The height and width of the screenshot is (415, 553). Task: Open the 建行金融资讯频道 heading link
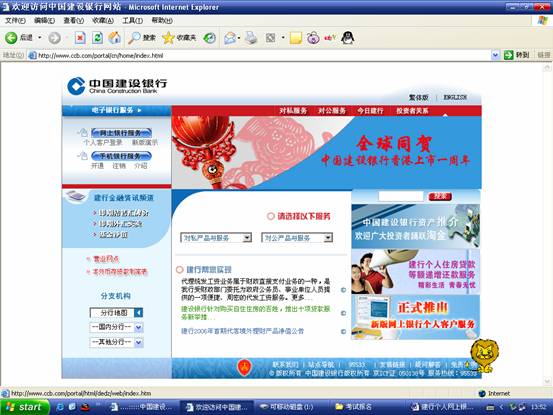click(x=124, y=198)
